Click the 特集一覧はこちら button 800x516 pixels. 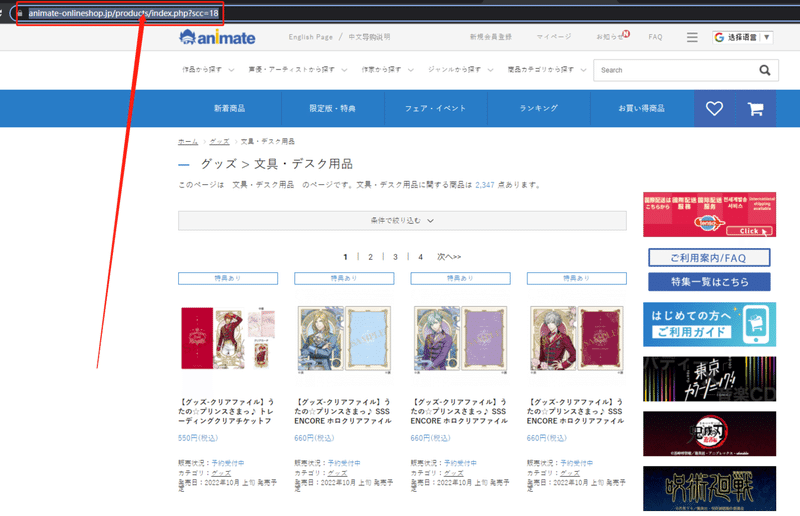709,282
